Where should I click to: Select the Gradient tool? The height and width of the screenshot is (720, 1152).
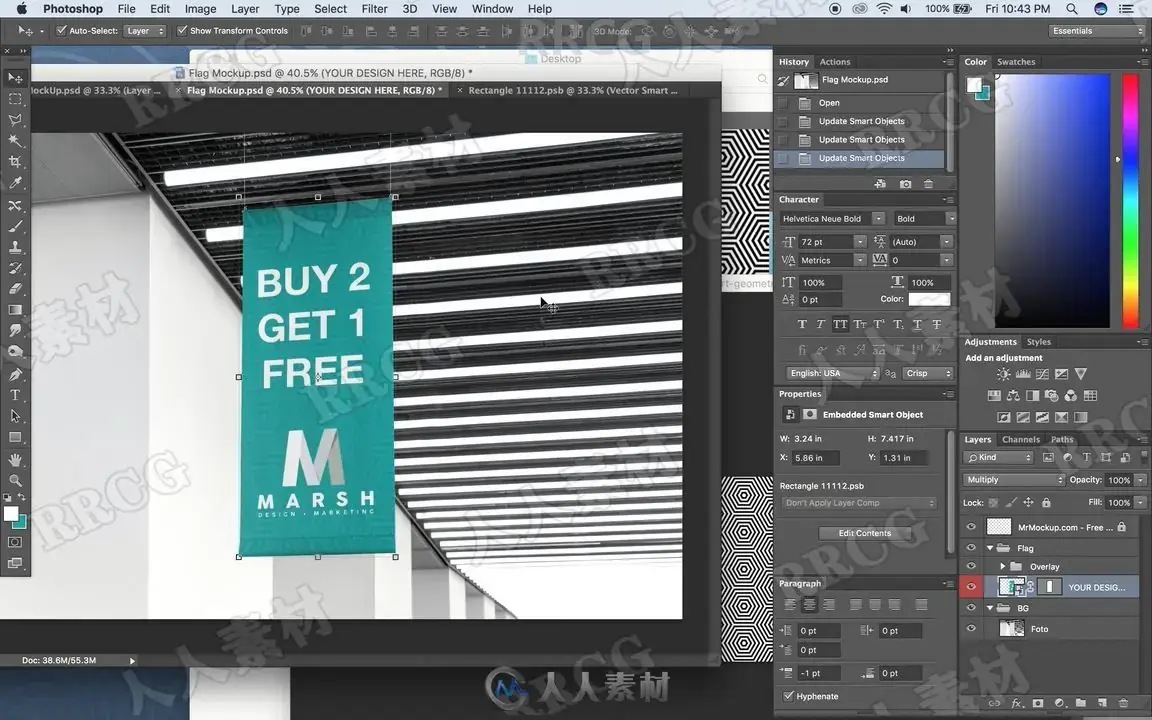[15, 310]
